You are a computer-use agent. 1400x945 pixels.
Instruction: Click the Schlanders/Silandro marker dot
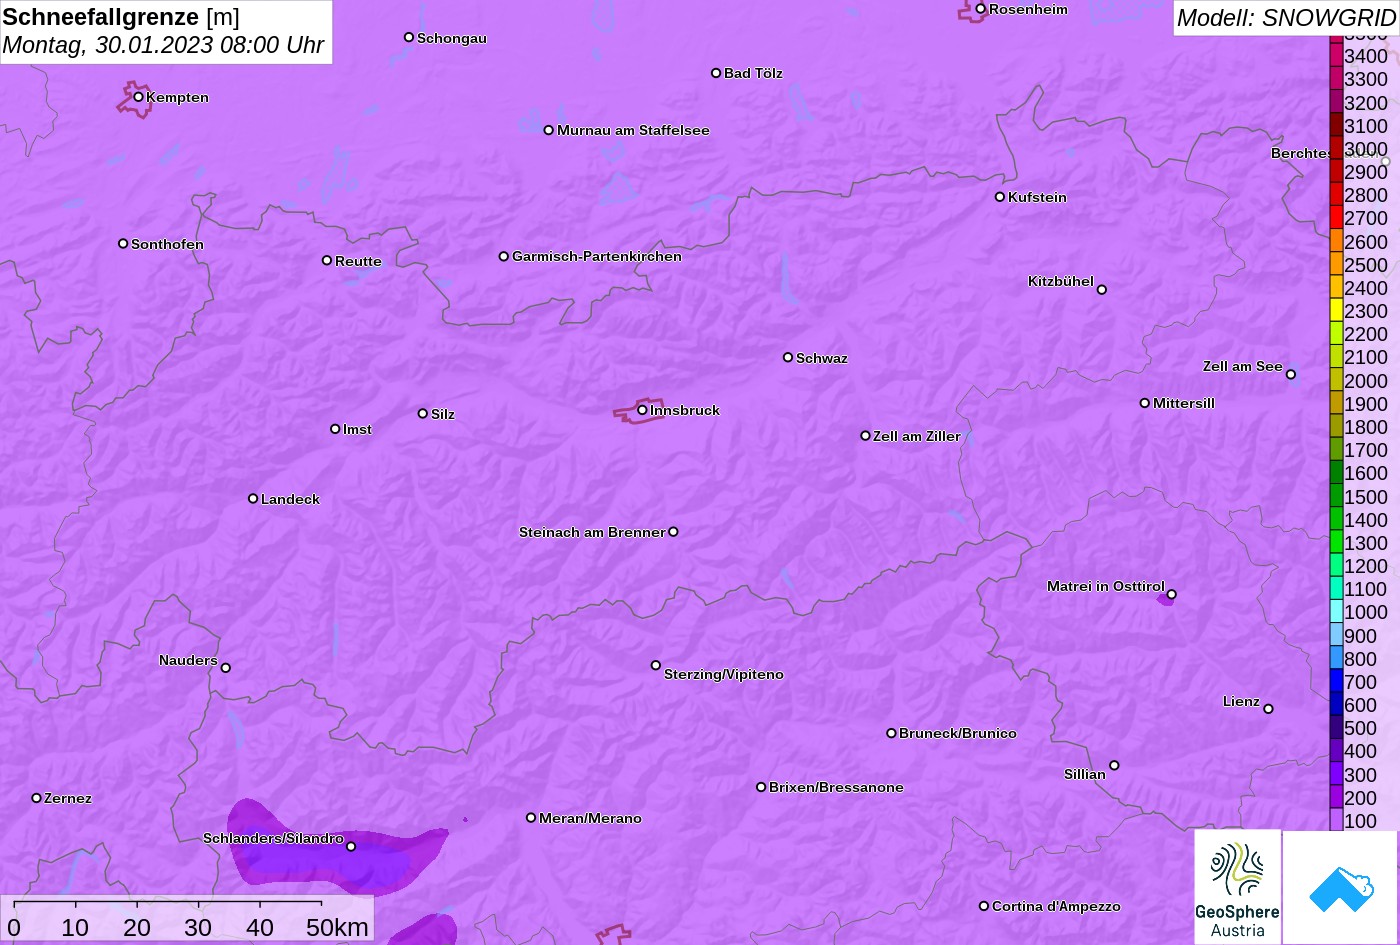(x=350, y=847)
